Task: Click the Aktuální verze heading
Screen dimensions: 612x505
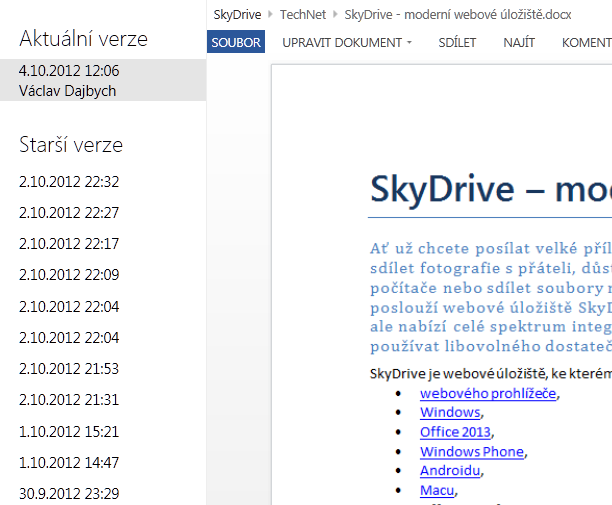Action: tap(84, 39)
